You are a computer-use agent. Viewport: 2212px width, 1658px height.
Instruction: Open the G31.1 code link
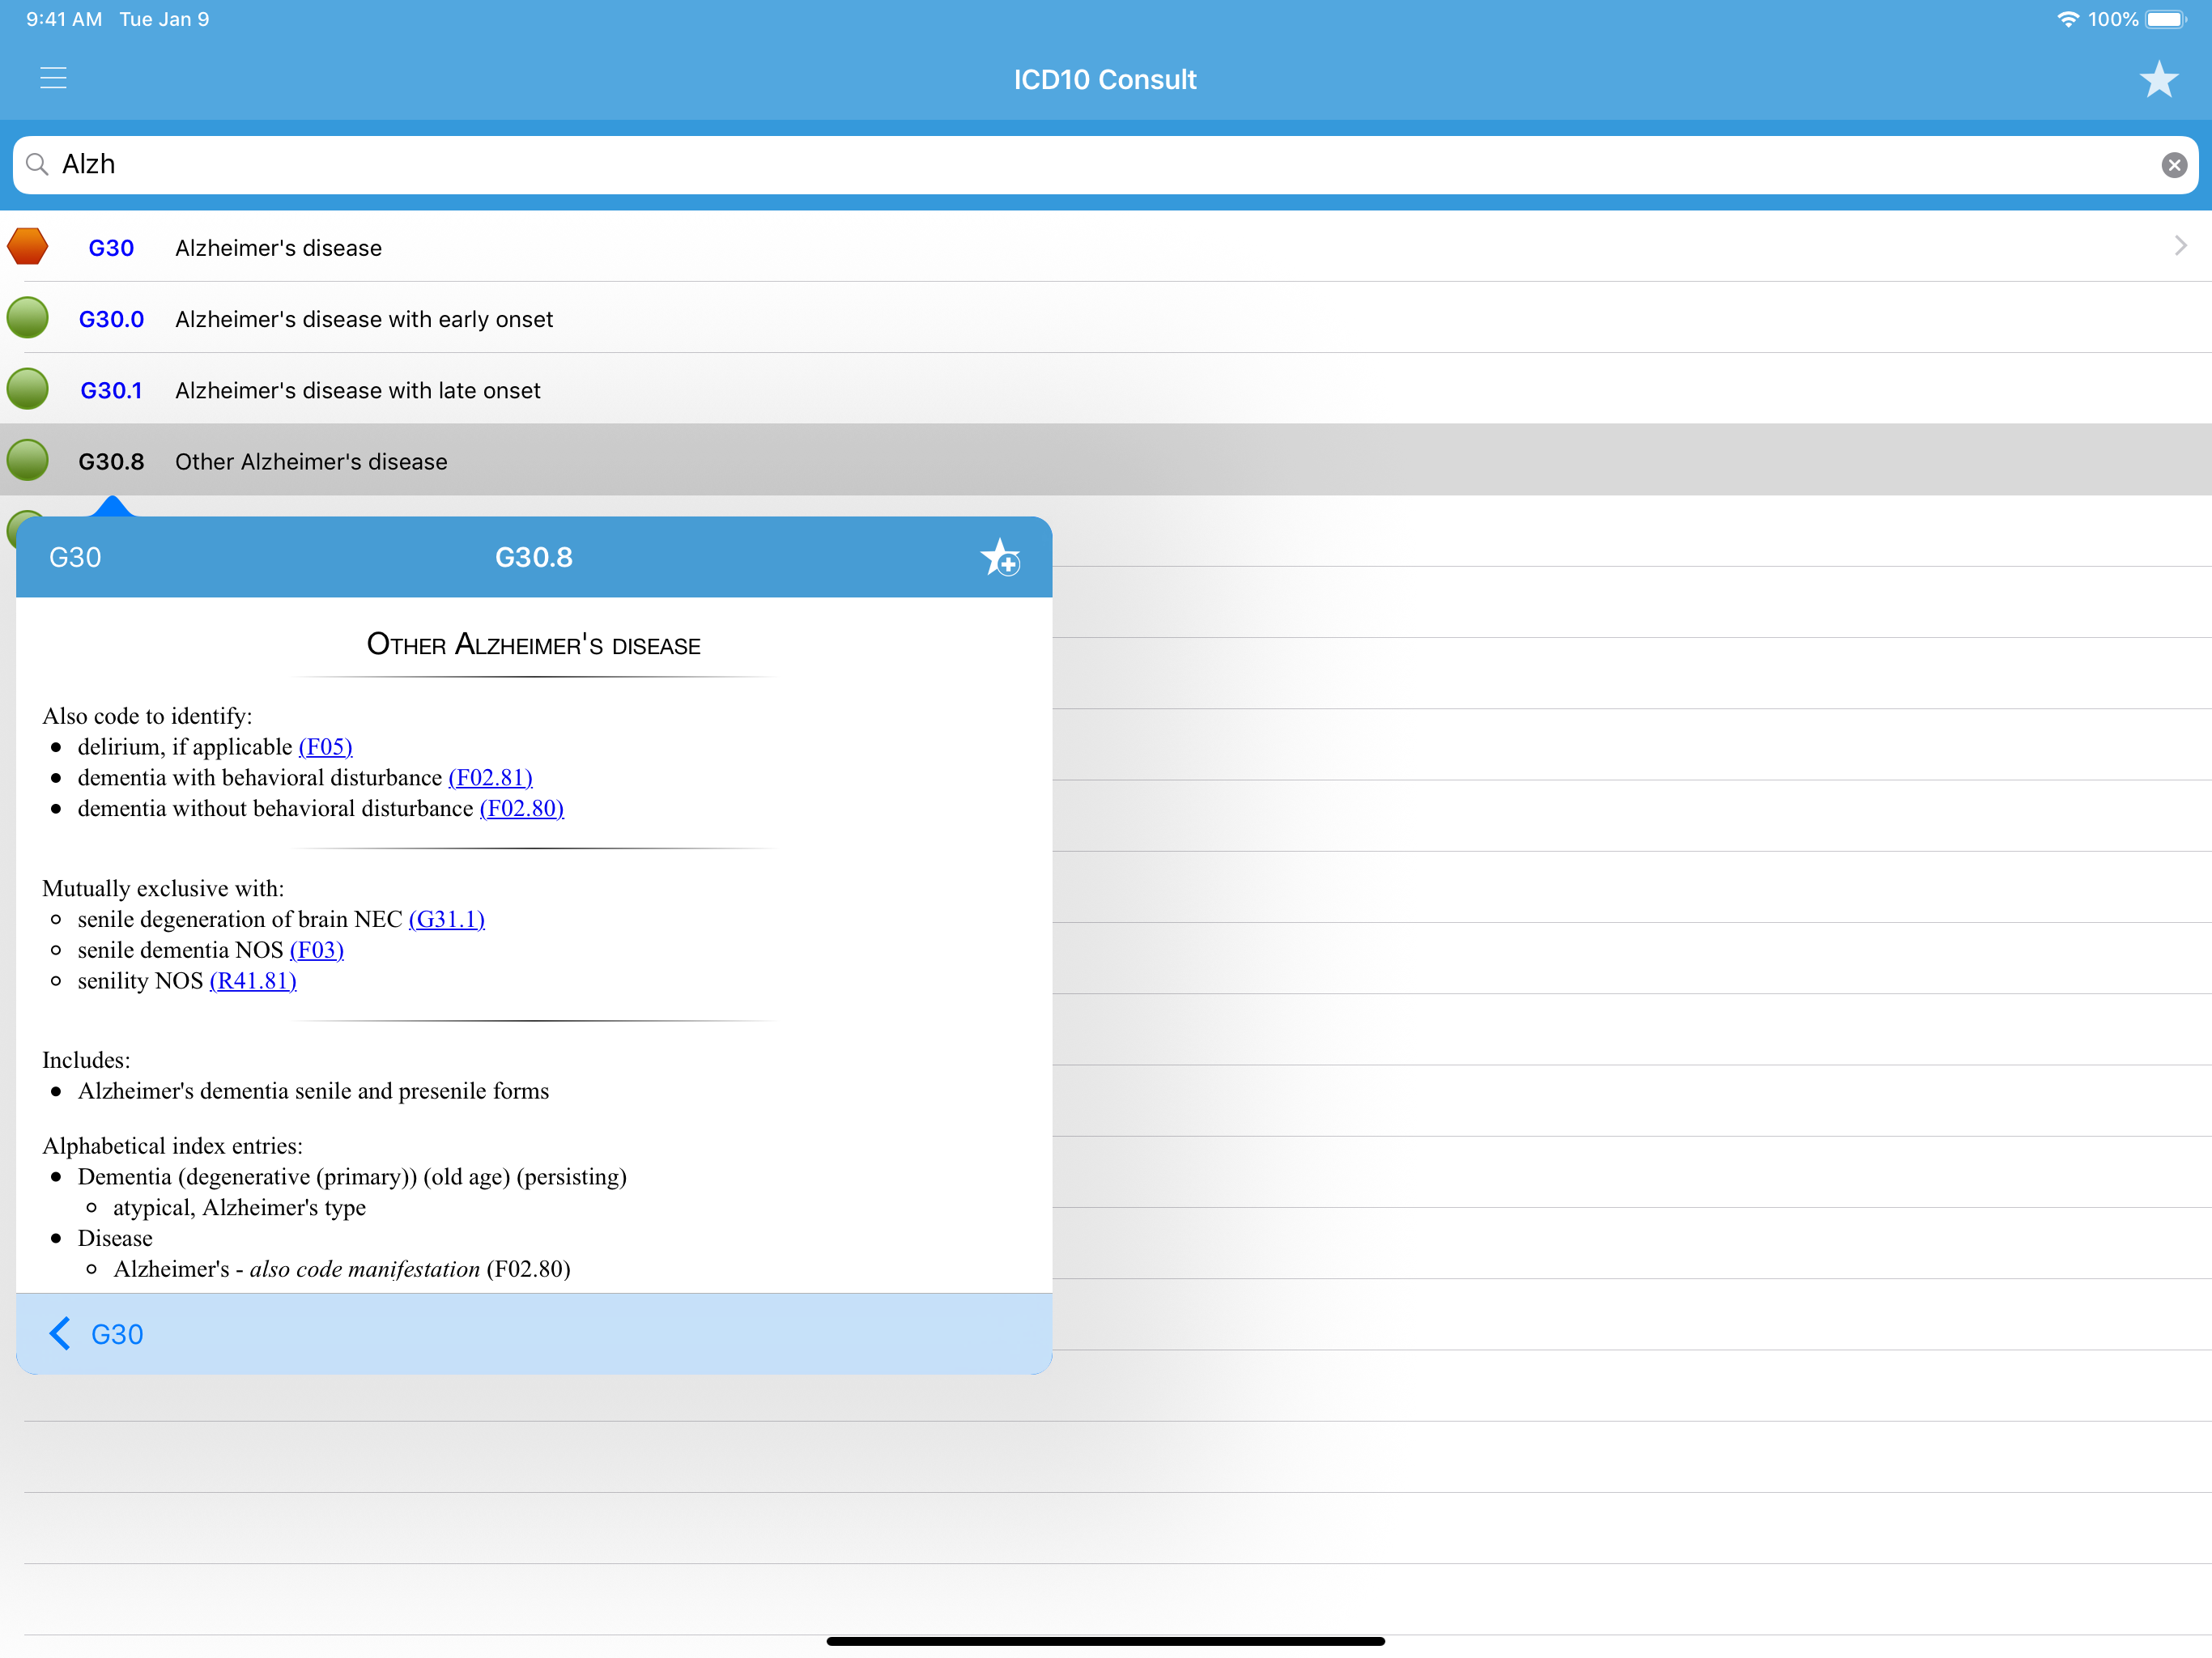coord(446,919)
